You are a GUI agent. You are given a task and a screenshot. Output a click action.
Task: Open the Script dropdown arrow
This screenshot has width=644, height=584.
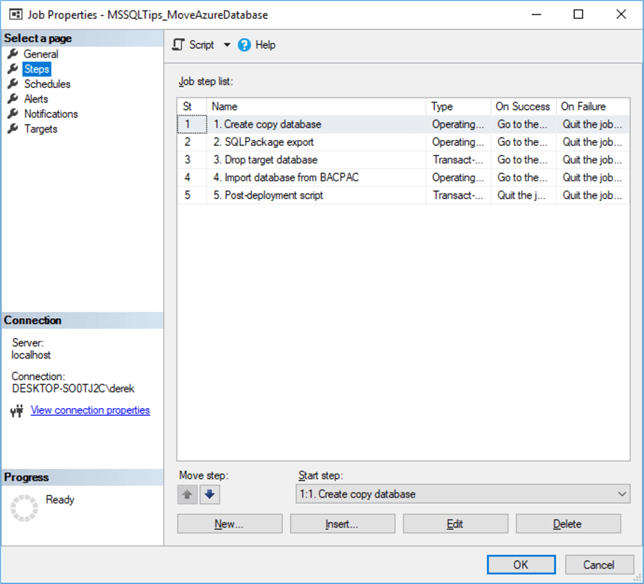pos(227,45)
